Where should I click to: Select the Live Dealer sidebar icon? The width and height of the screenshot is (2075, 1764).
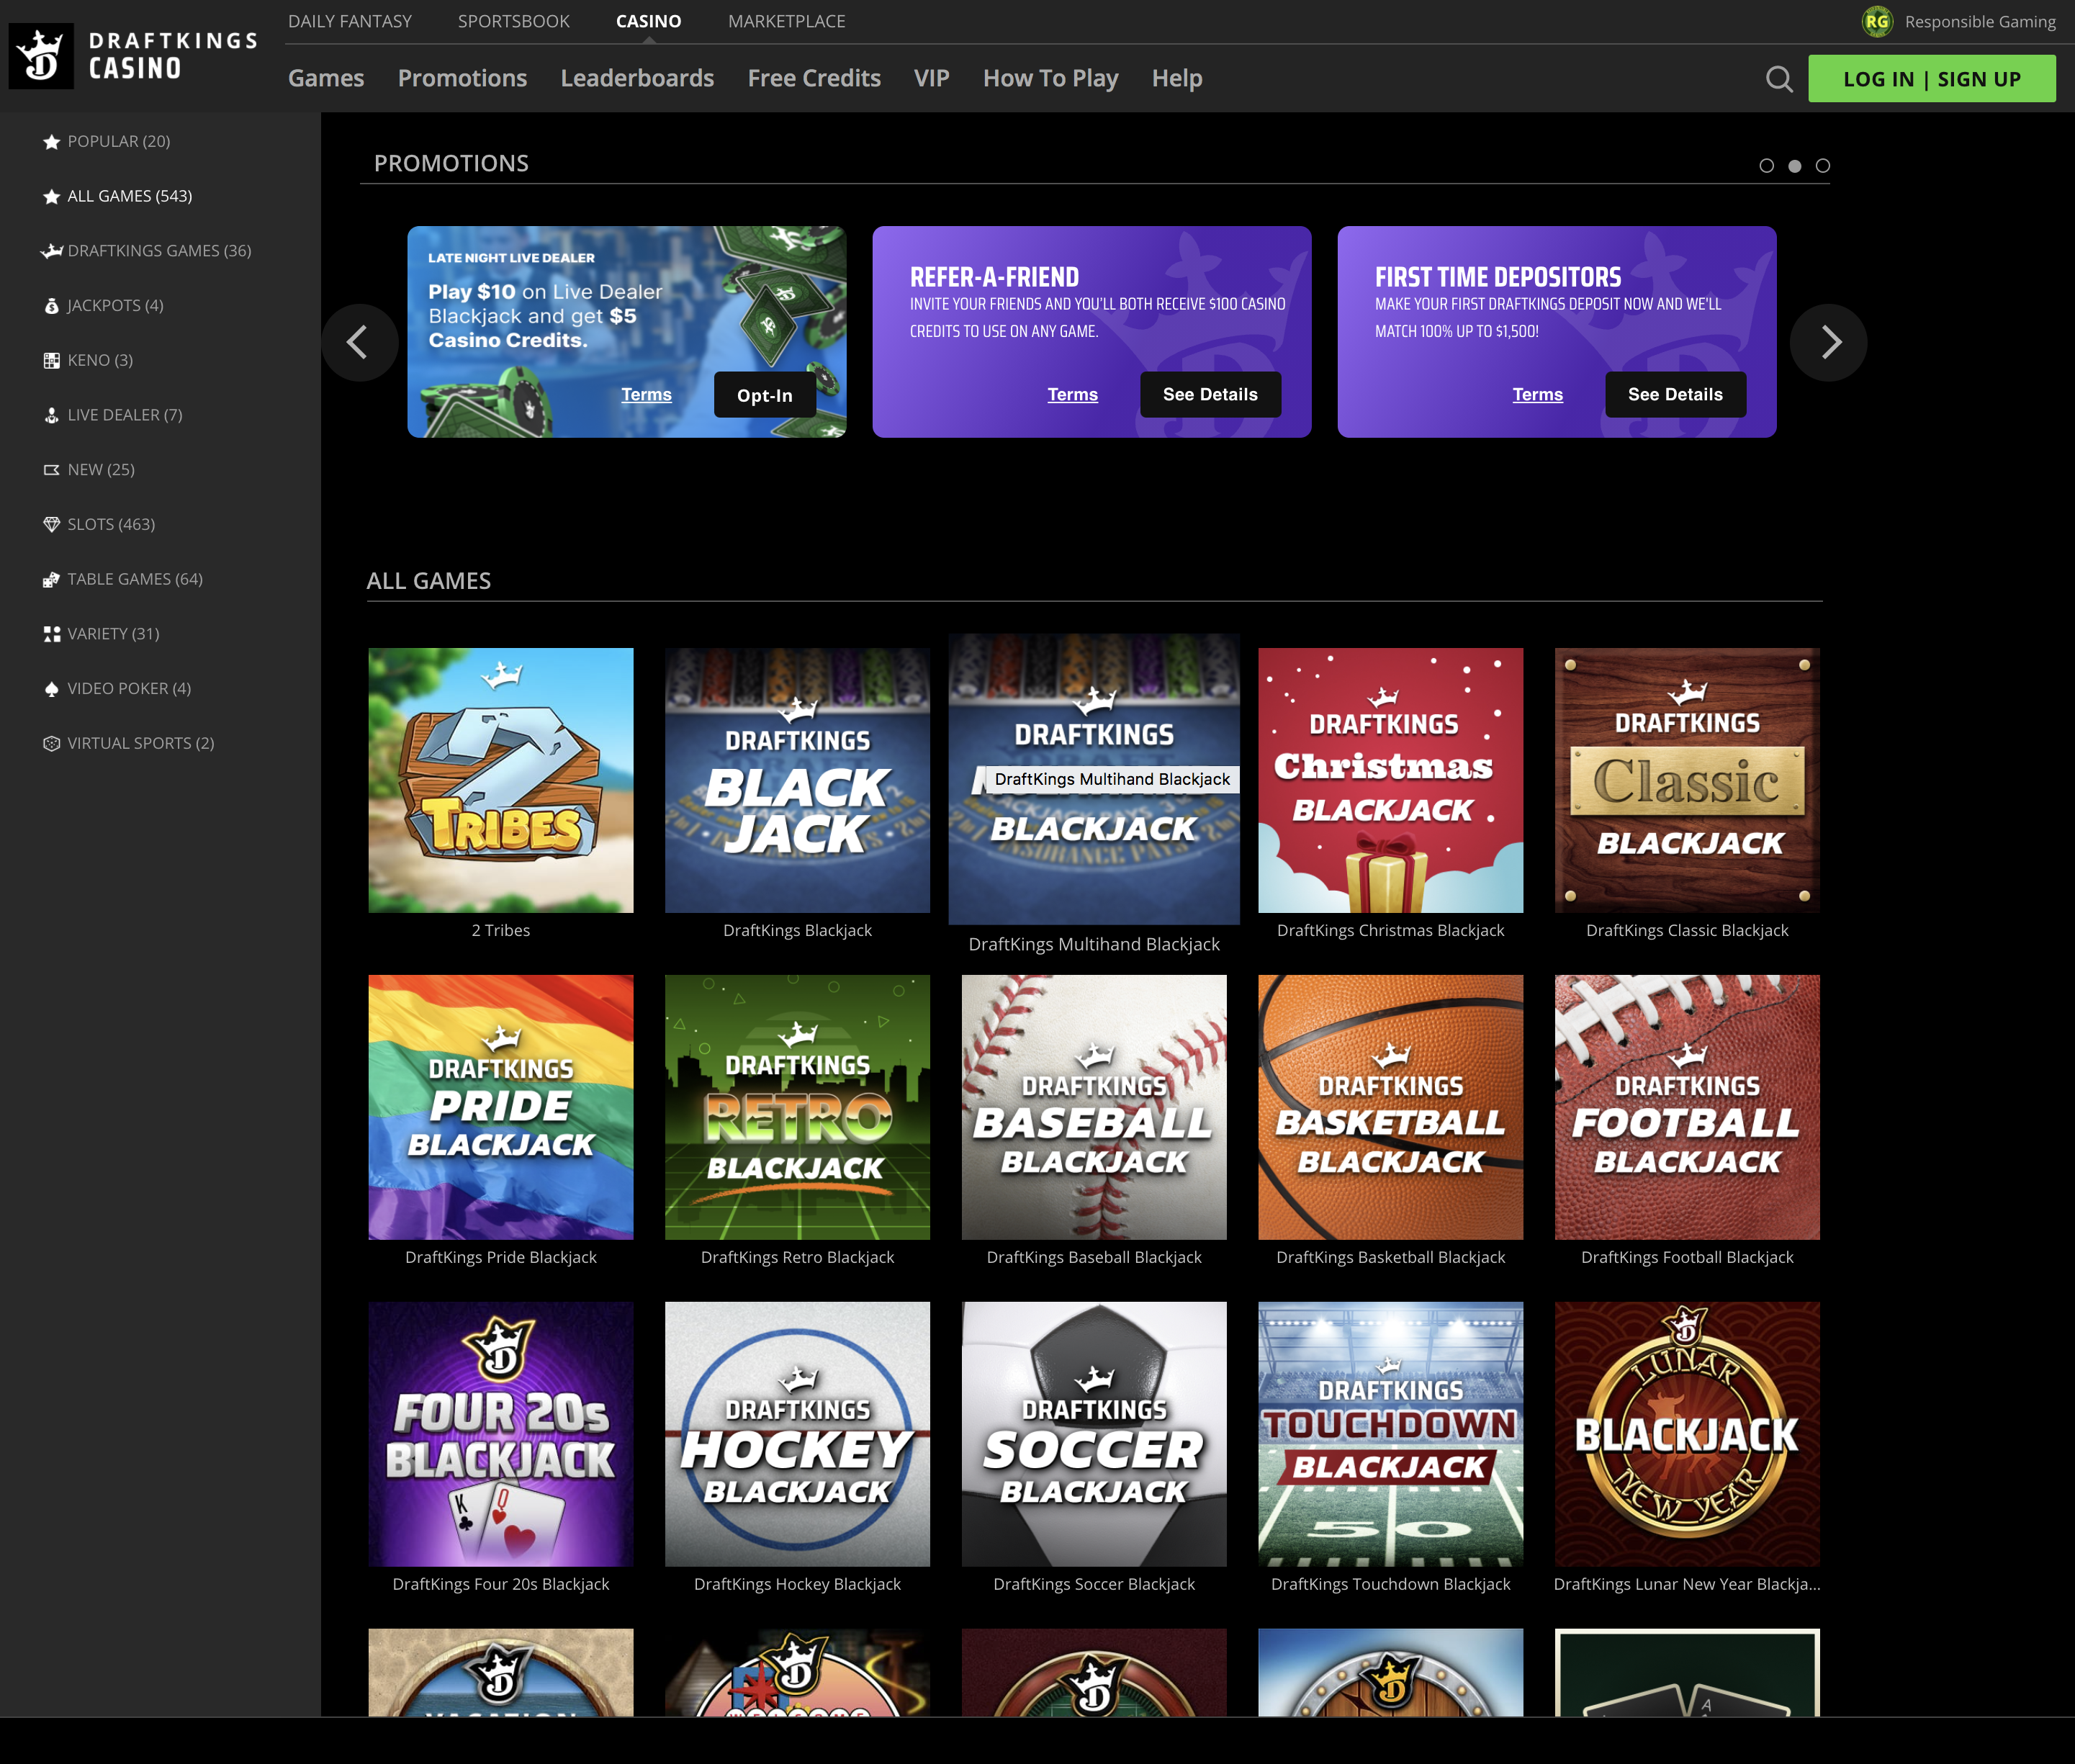(x=51, y=414)
